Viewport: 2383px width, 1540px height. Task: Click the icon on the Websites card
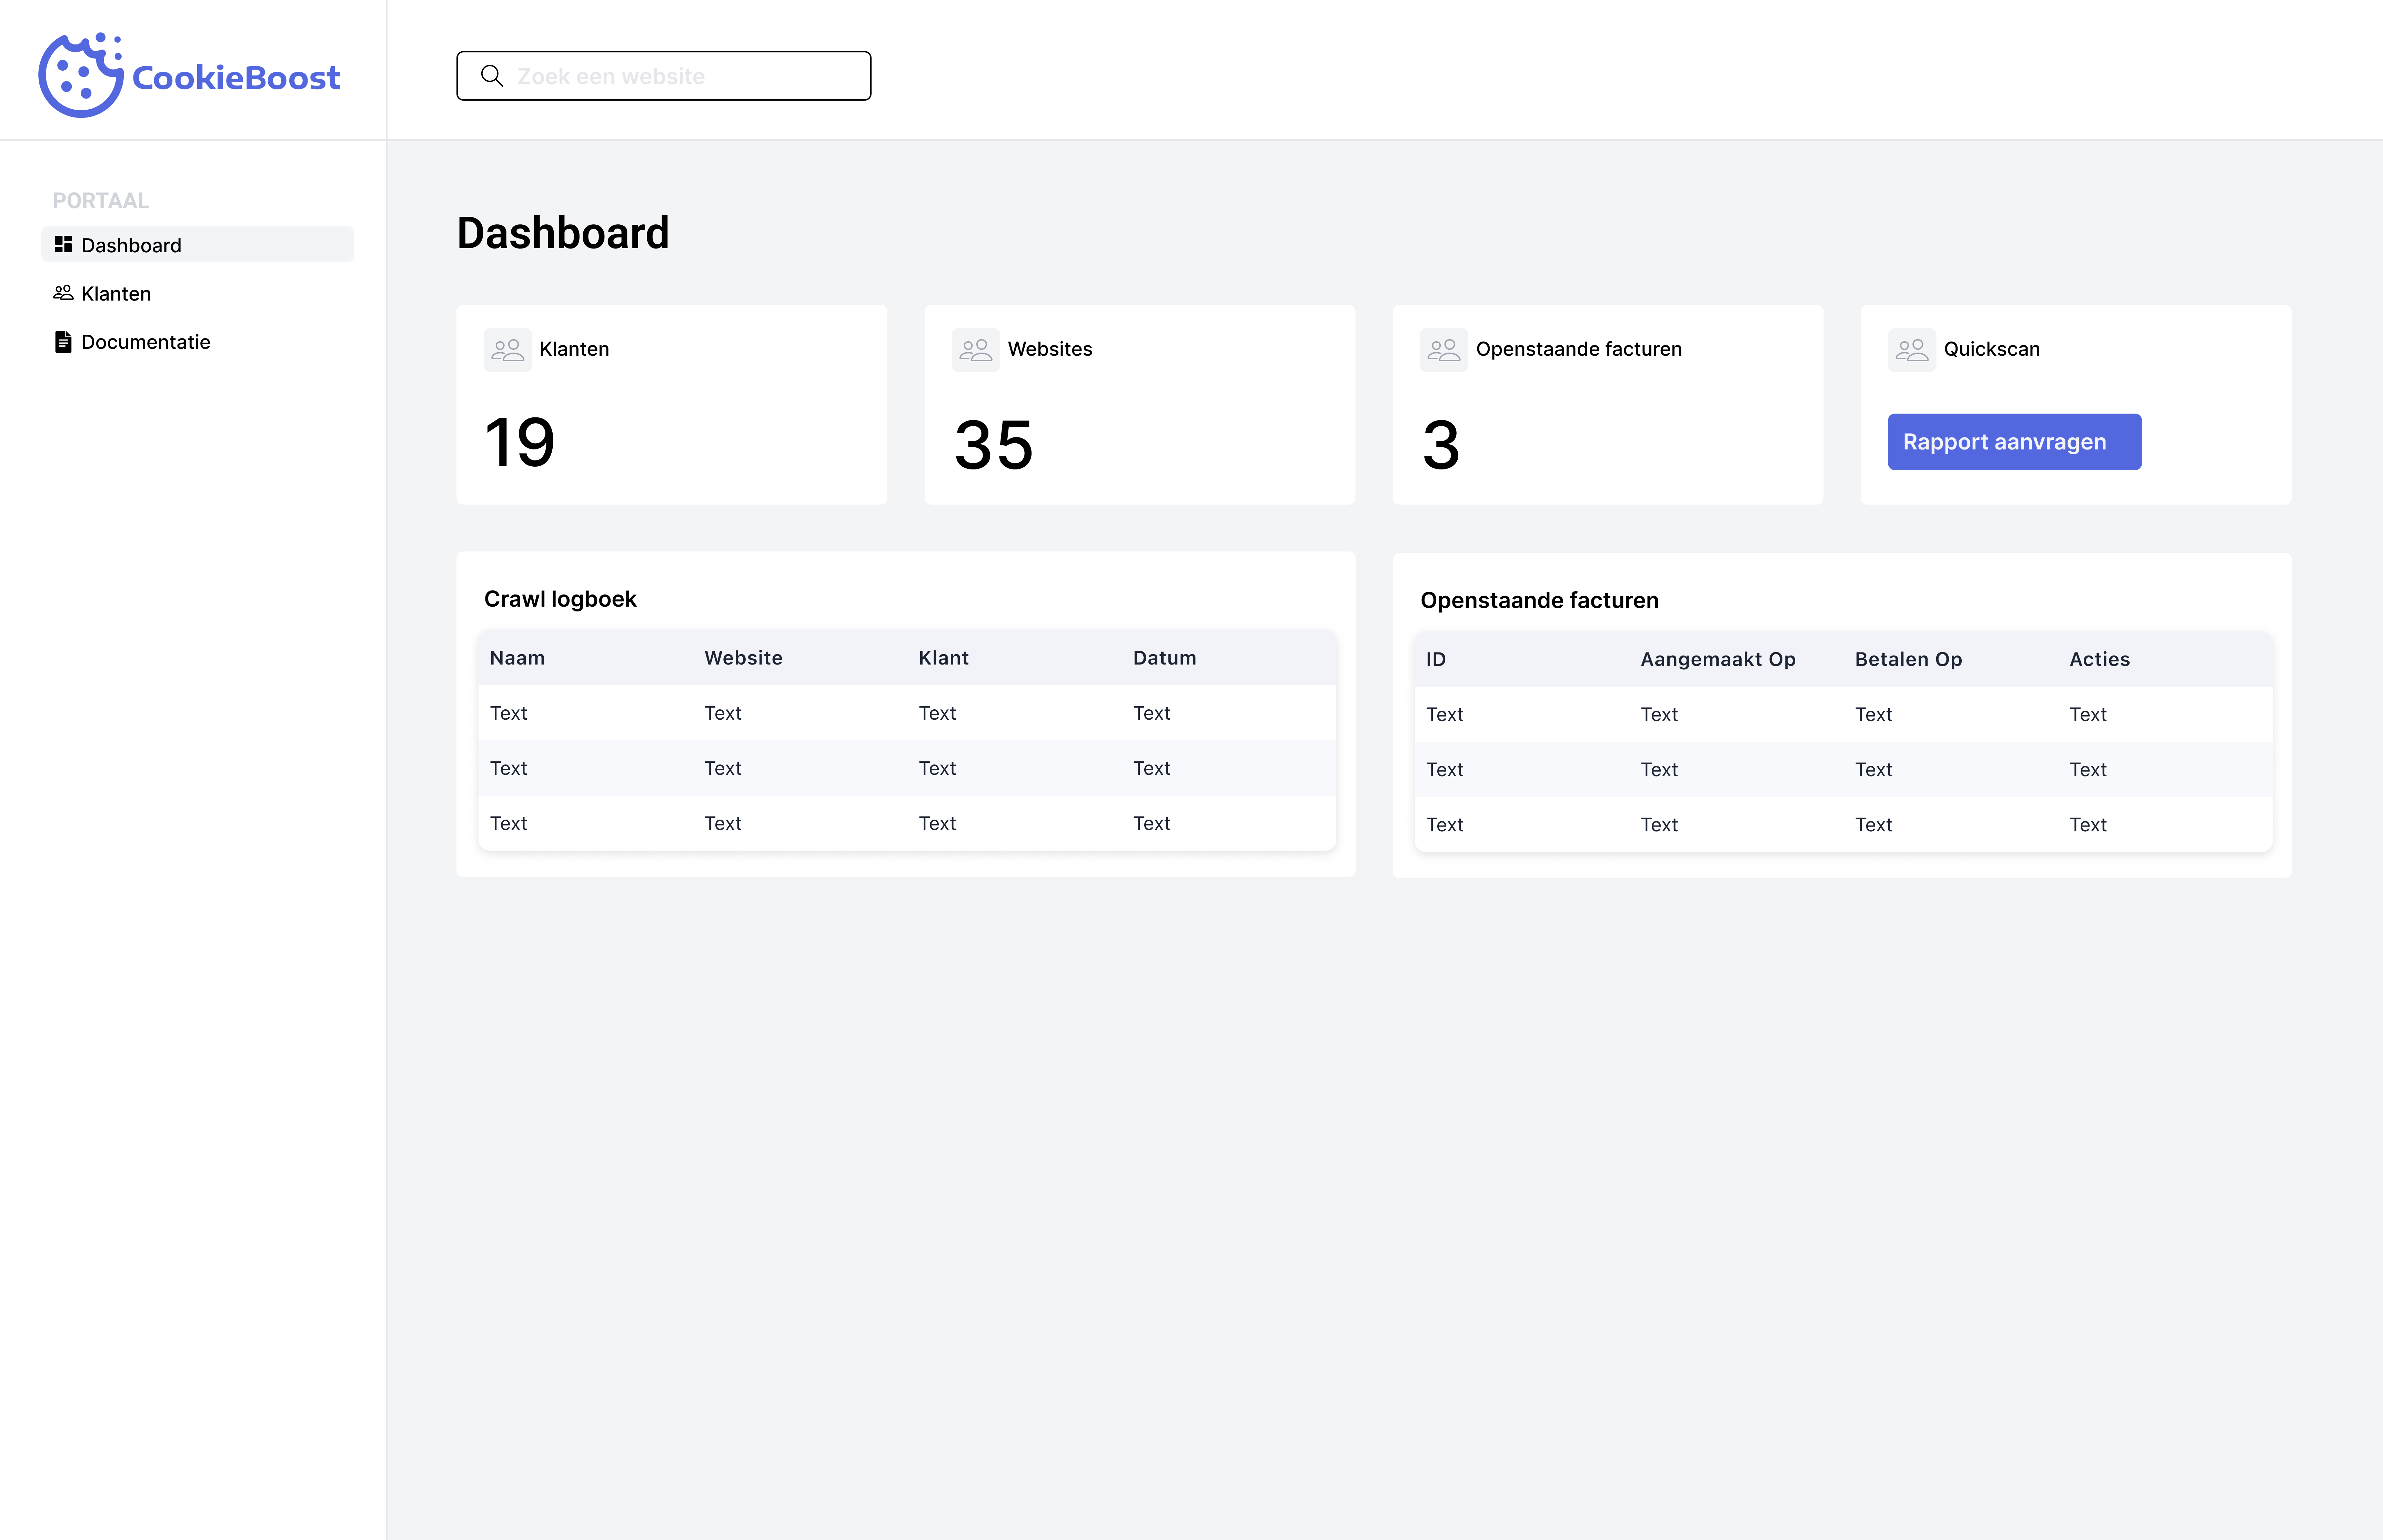(975, 349)
